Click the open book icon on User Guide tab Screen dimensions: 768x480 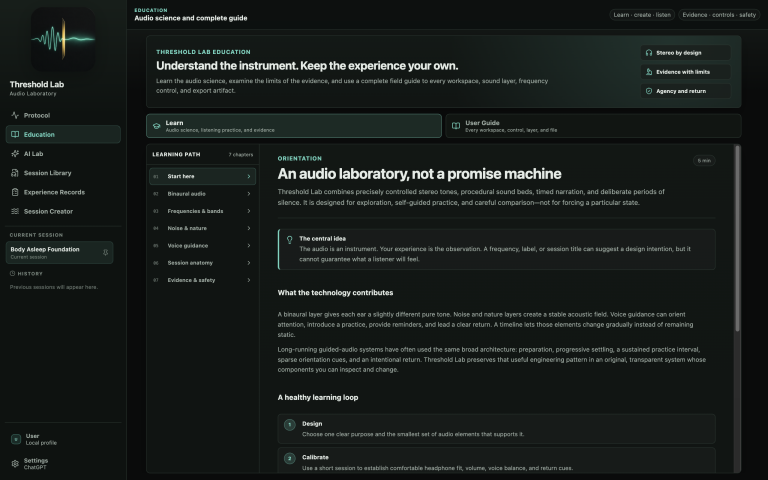coord(456,126)
